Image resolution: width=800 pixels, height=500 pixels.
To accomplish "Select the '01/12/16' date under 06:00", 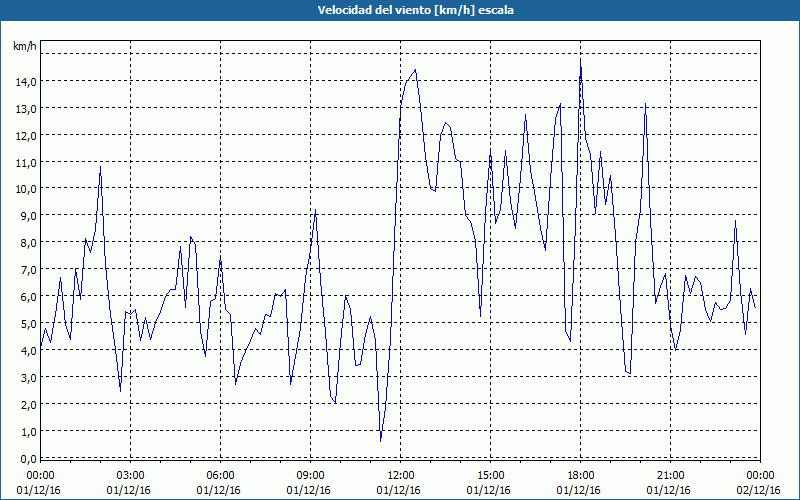I will [218, 490].
